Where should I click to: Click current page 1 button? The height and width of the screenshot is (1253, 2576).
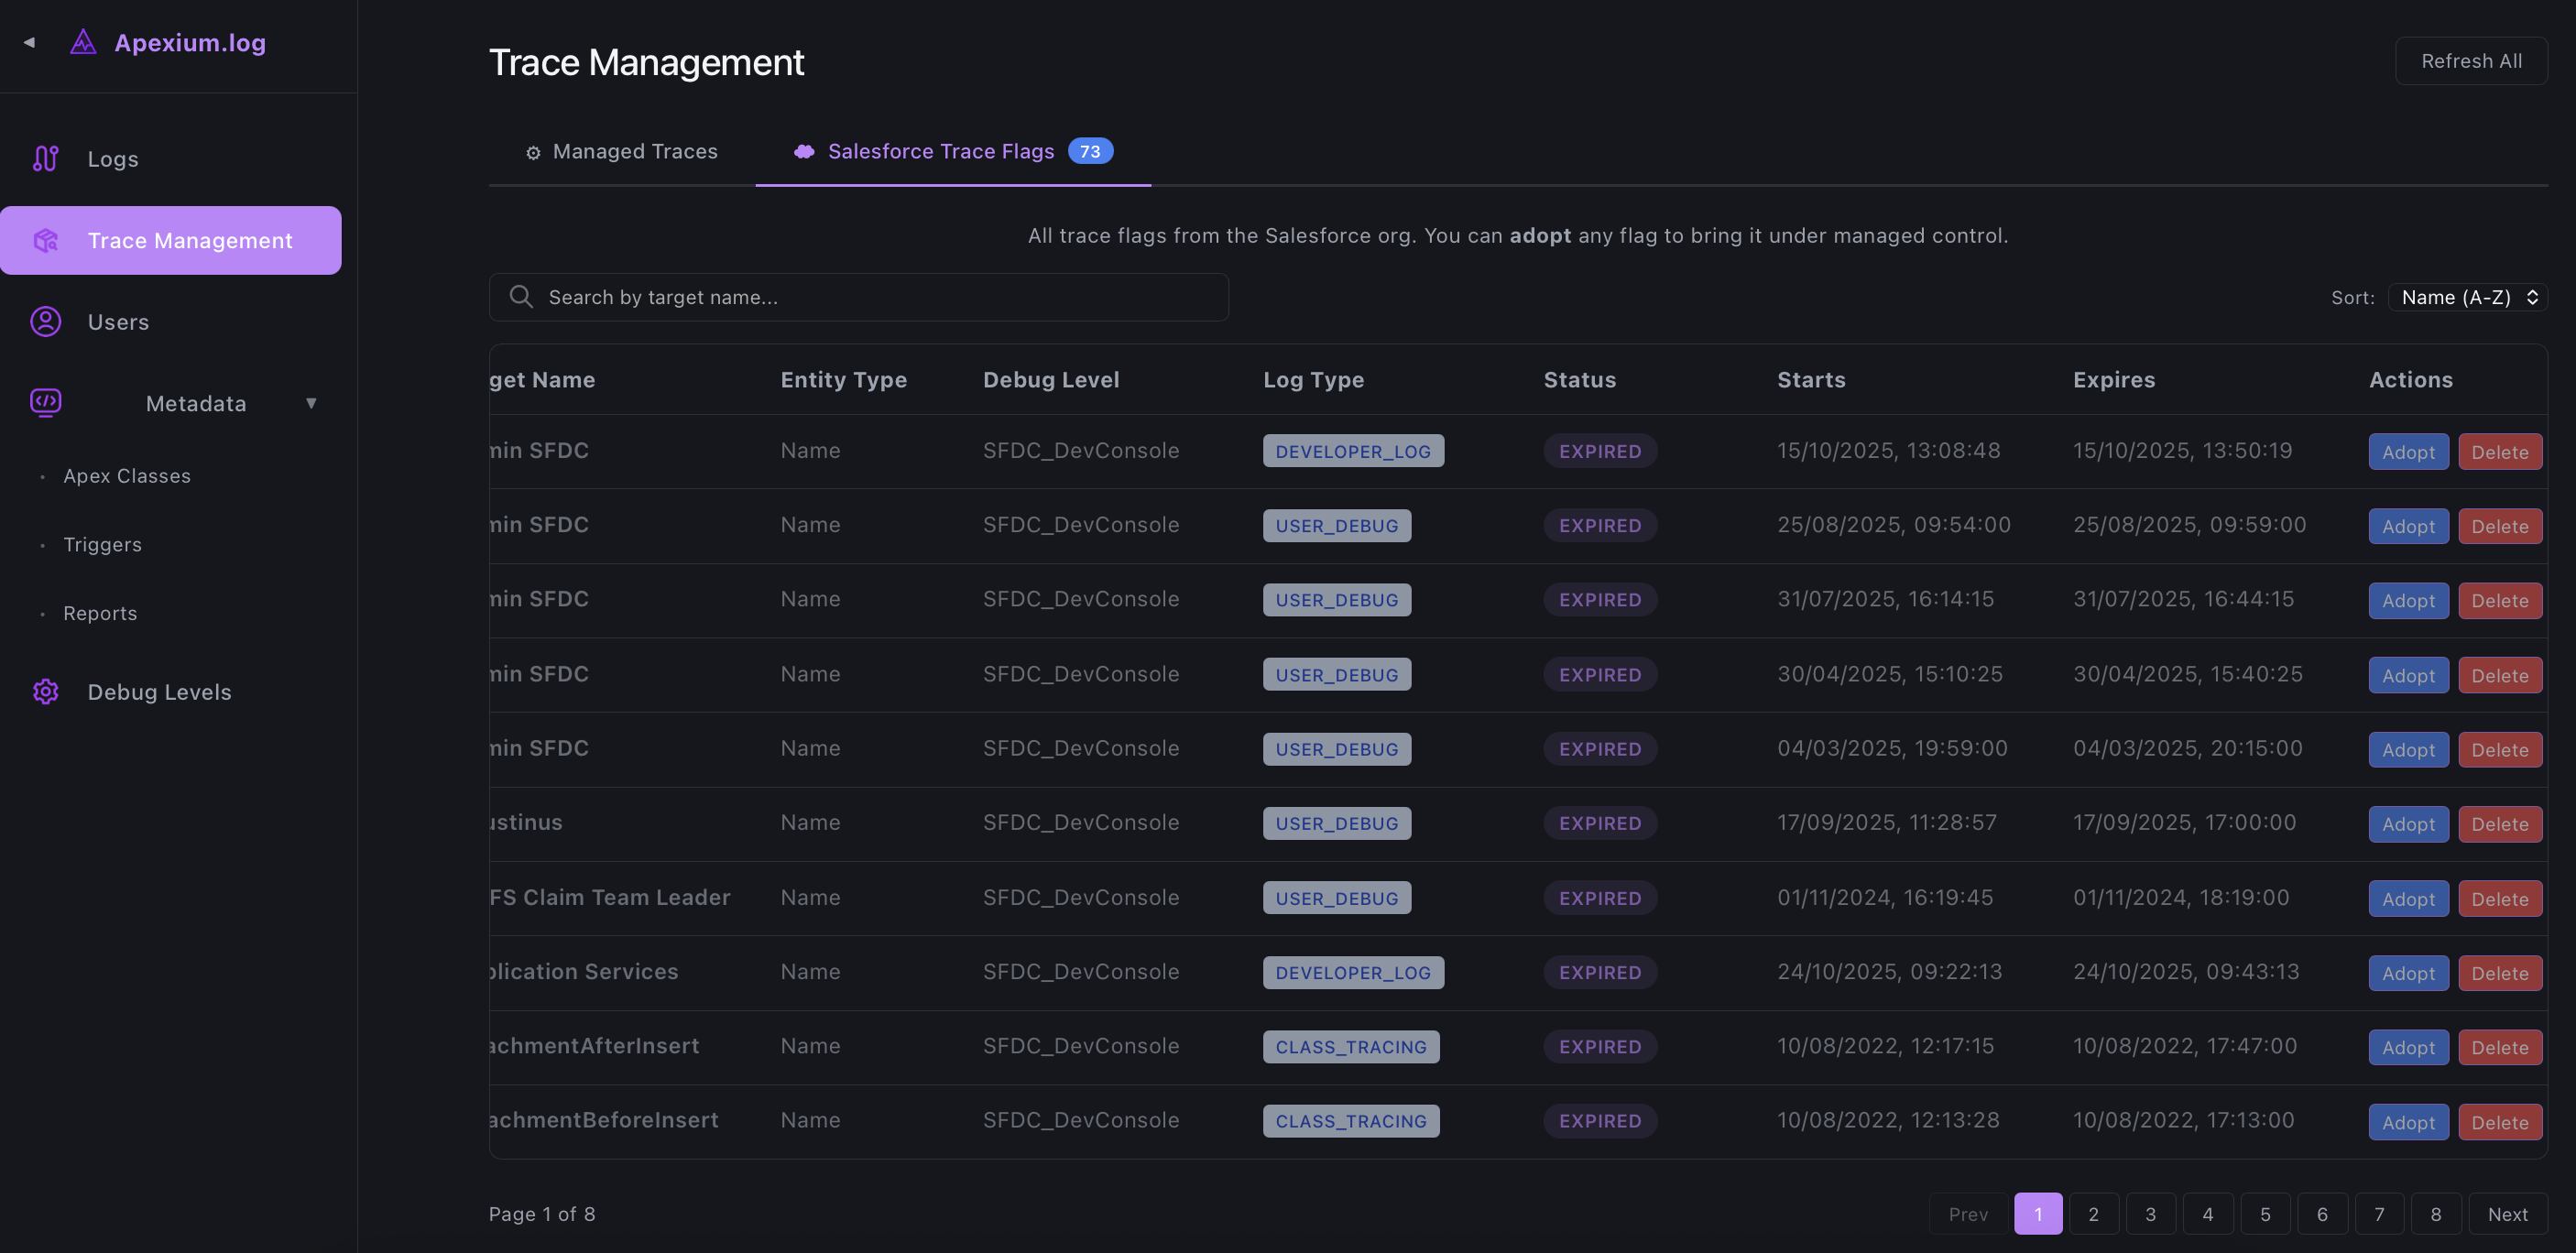2038,1214
